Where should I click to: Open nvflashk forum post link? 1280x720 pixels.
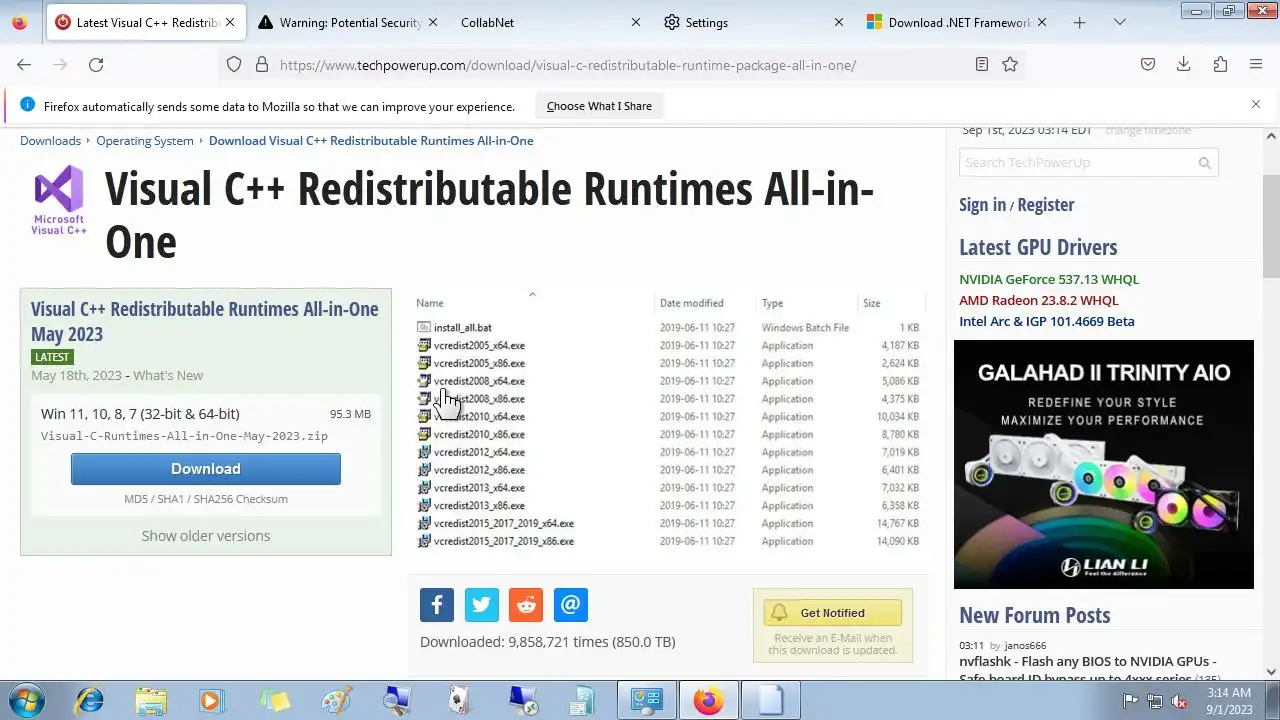click(1088, 670)
